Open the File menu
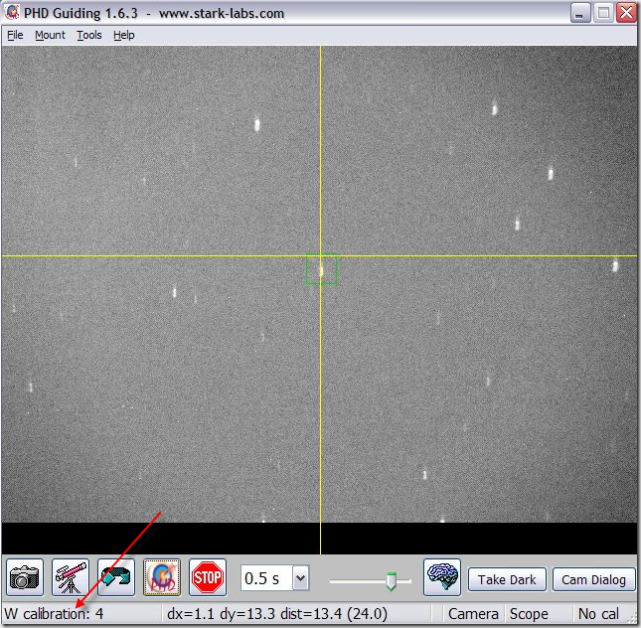This screenshot has width=641, height=628. 15,35
